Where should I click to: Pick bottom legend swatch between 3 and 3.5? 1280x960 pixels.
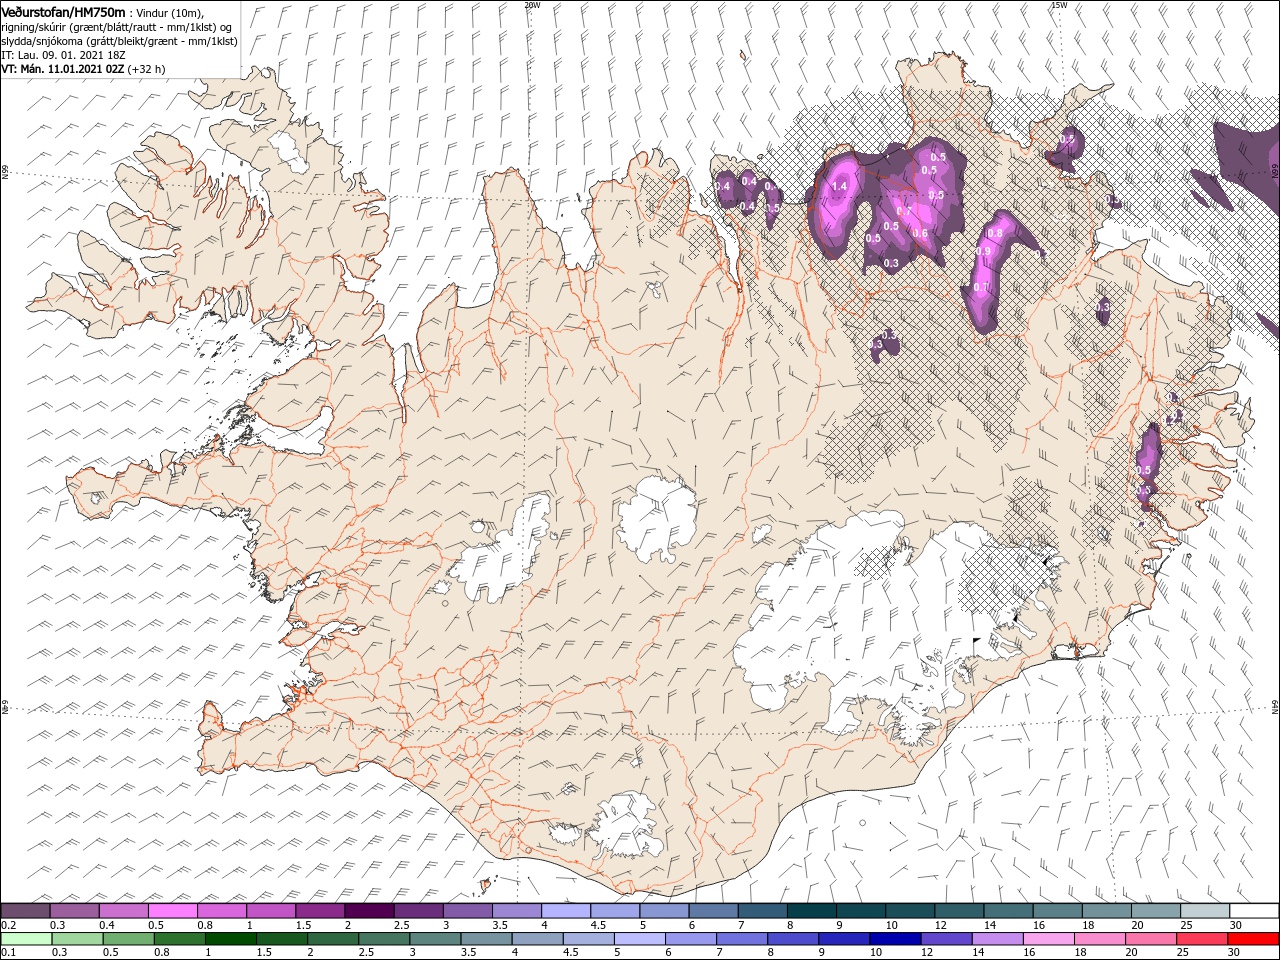pyautogui.click(x=435, y=939)
